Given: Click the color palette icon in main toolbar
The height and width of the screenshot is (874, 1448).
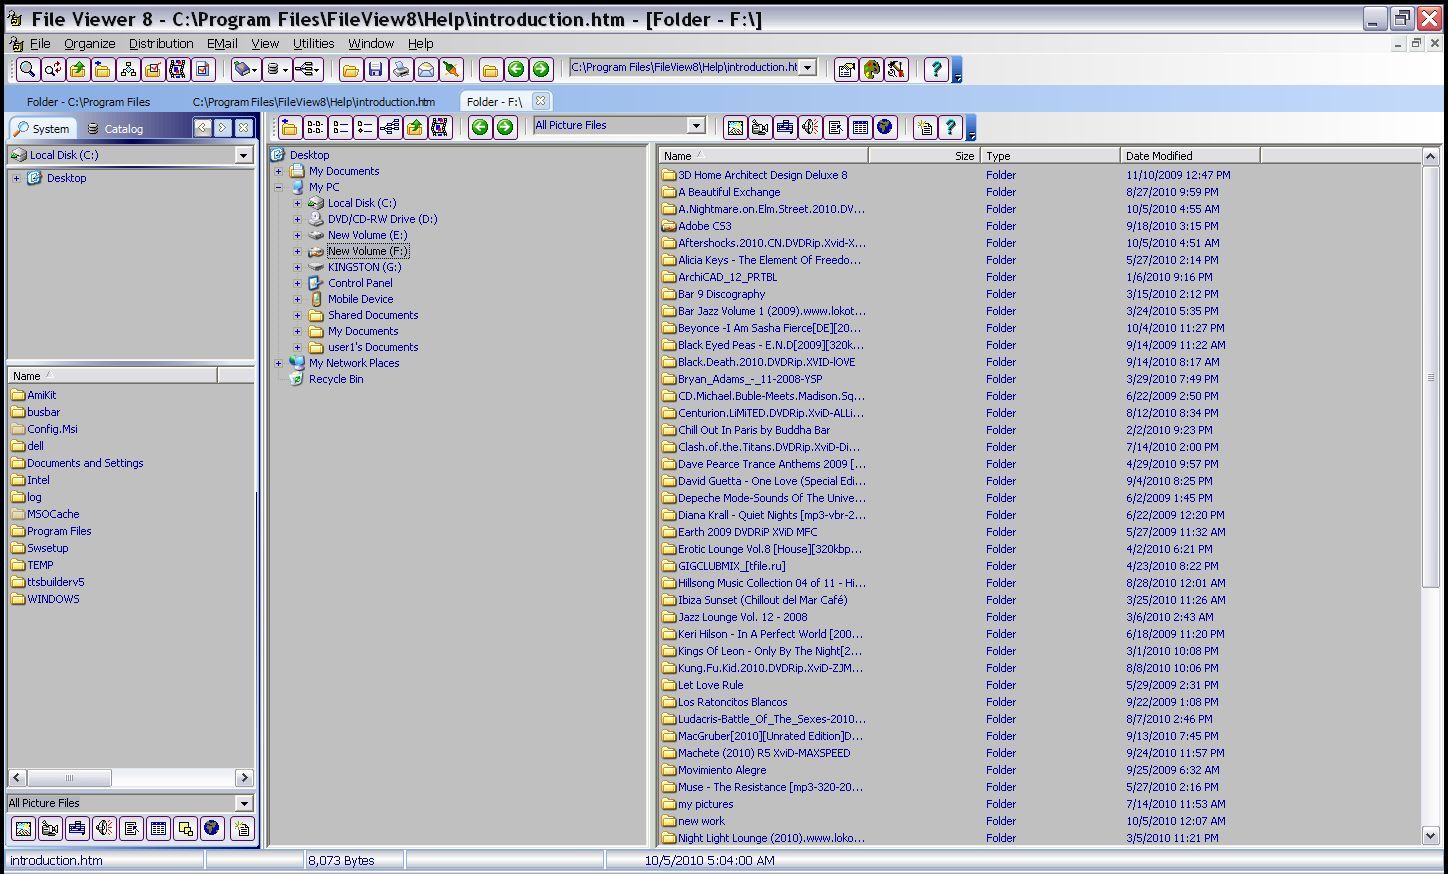Looking at the screenshot, I should coord(871,69).
